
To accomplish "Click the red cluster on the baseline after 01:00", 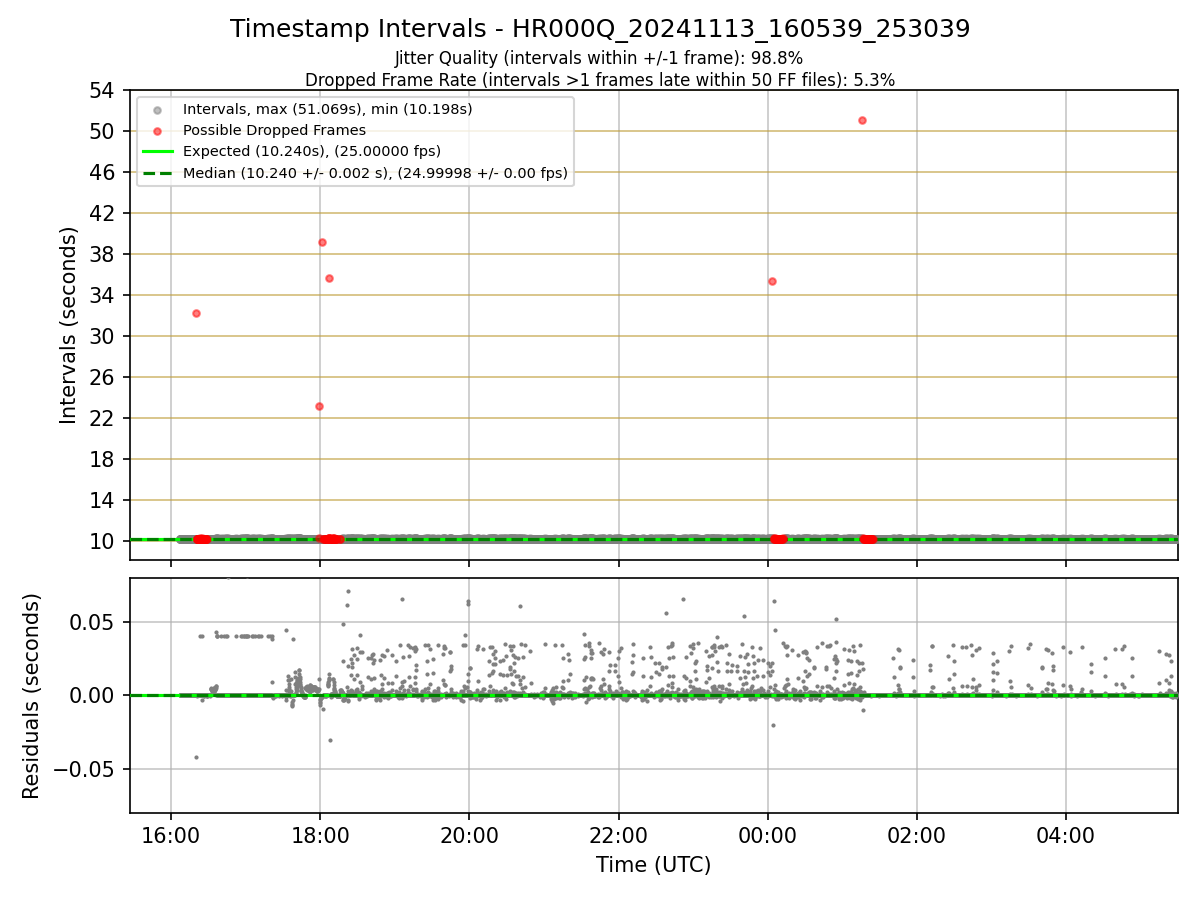I will coord(868,539).
